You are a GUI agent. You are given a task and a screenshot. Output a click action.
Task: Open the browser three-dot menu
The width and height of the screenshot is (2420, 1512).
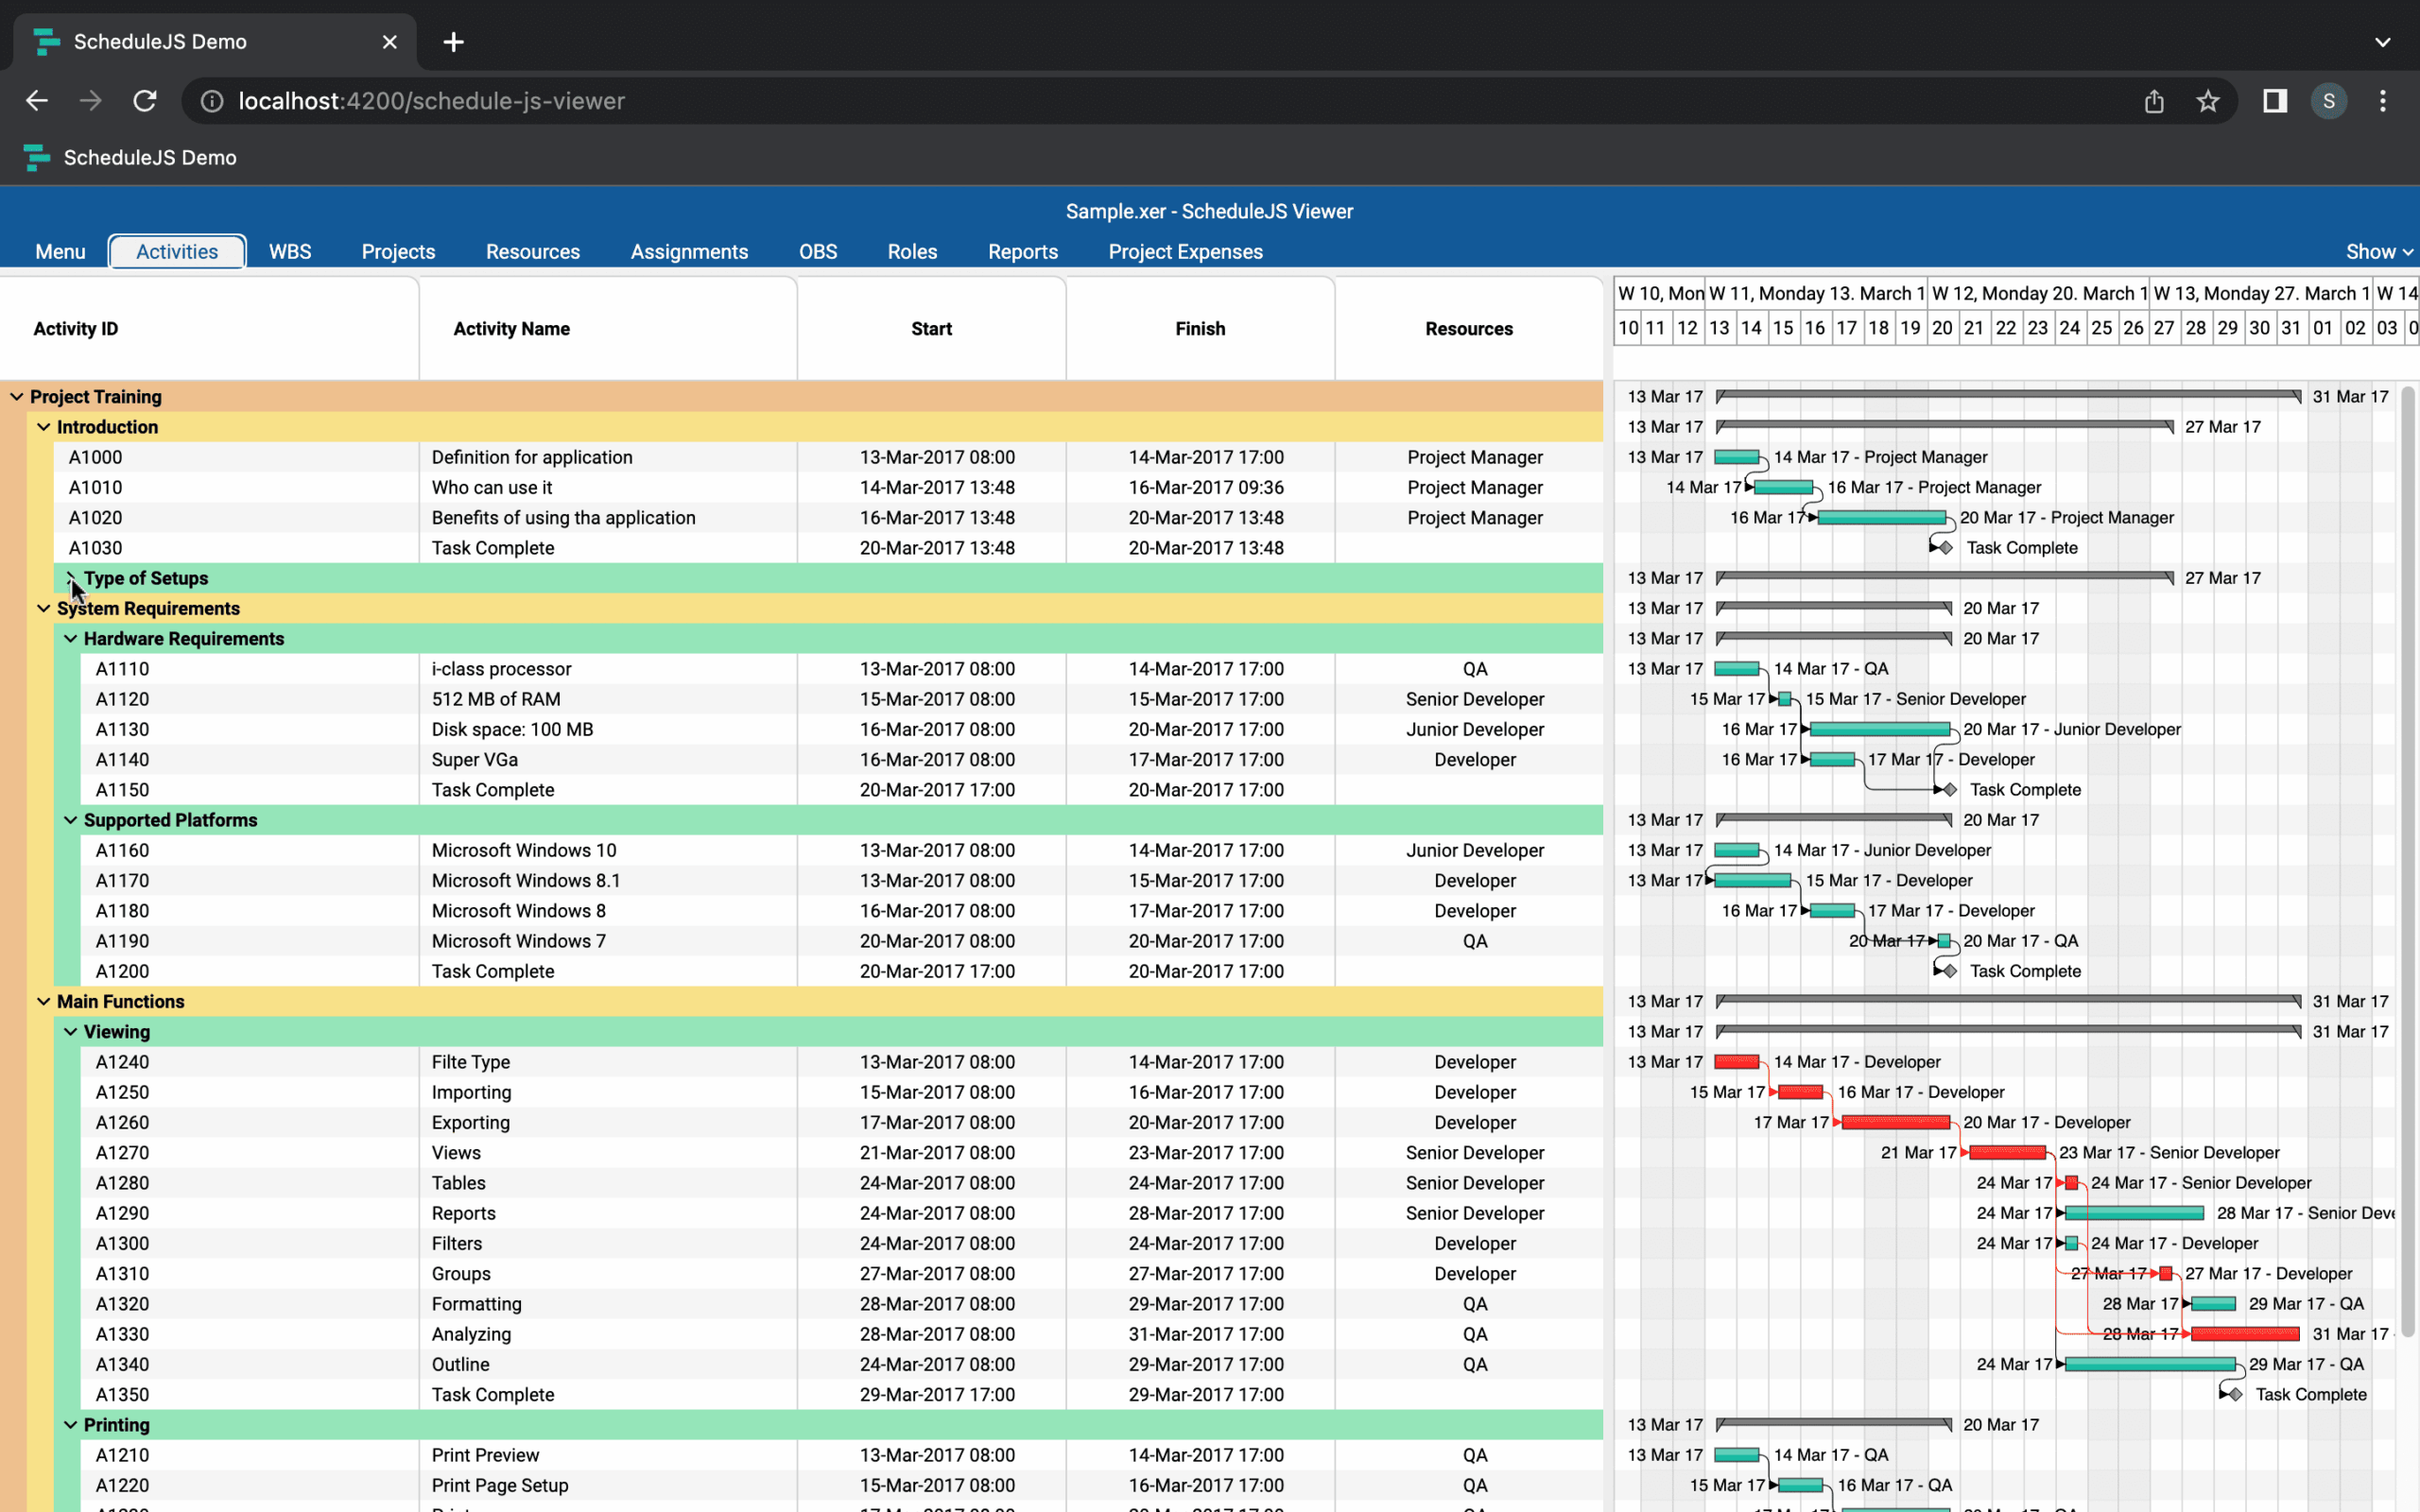point(2384,100)
